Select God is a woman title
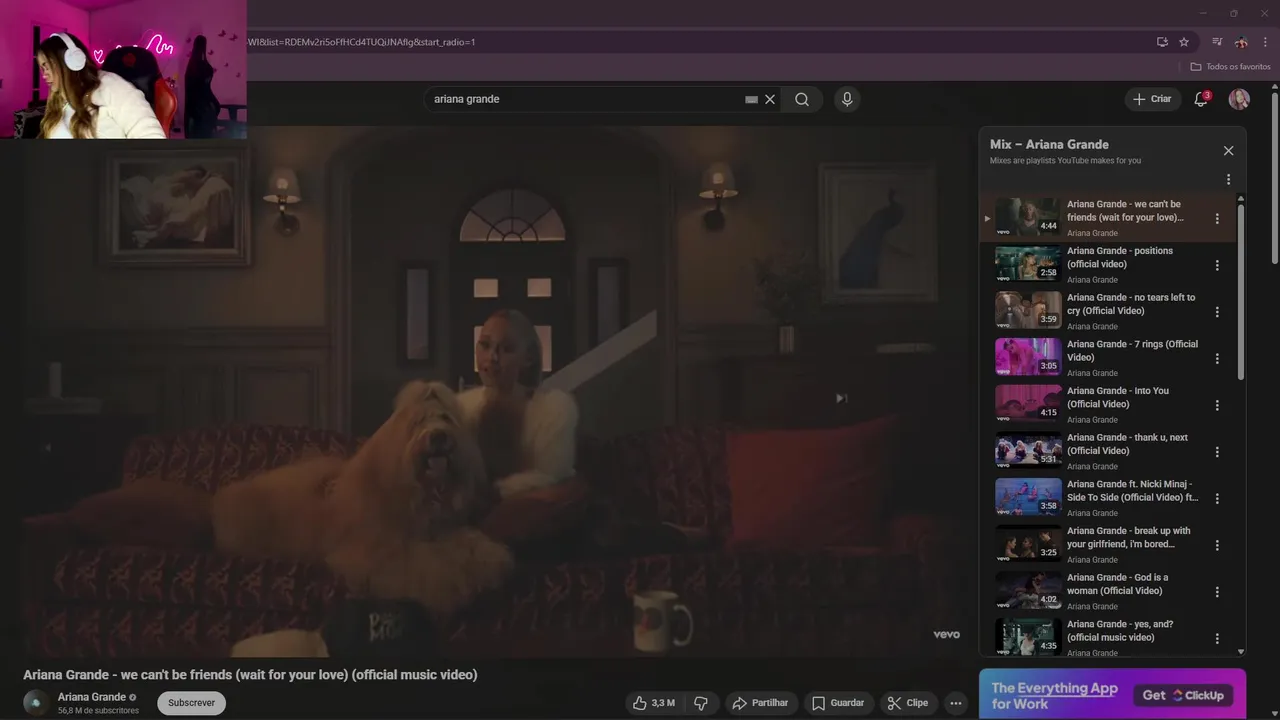Viewport: 1280px width, 720px height. (1117, 584)
